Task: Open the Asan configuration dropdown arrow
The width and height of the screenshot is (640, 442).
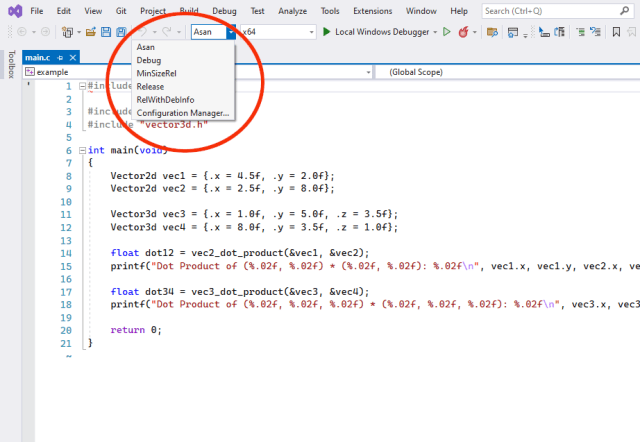Action: click(x=231, y=32)
